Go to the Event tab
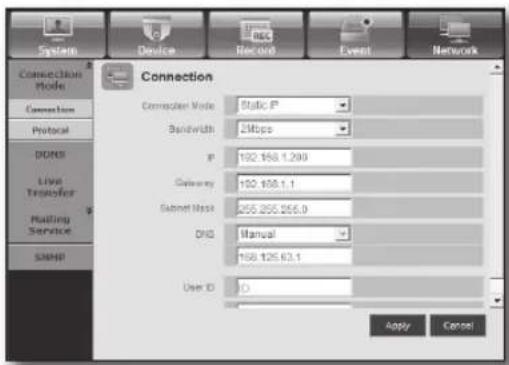Viewport: 509px width, 365px height. pyautogui.click(x=355, y=35)
